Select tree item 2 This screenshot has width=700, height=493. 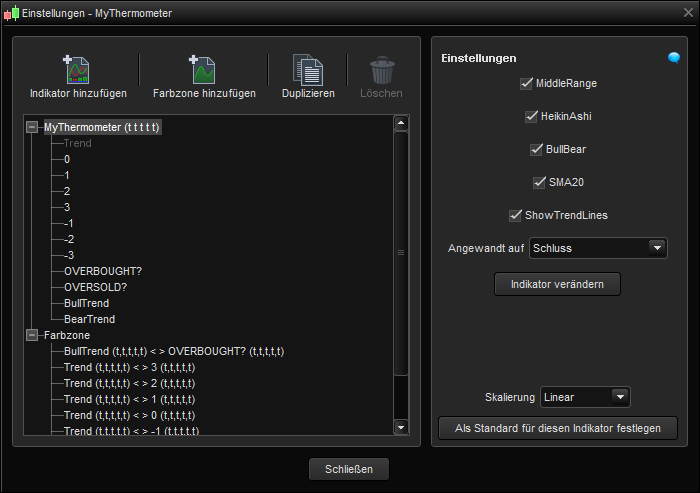tap(67, 192)
